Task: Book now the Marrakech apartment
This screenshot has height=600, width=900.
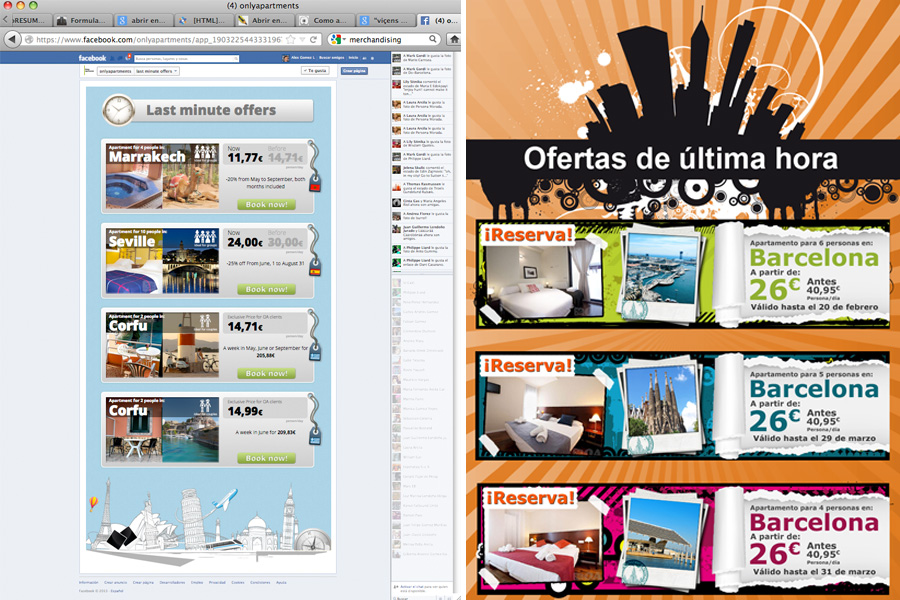Action: [266, 204]
